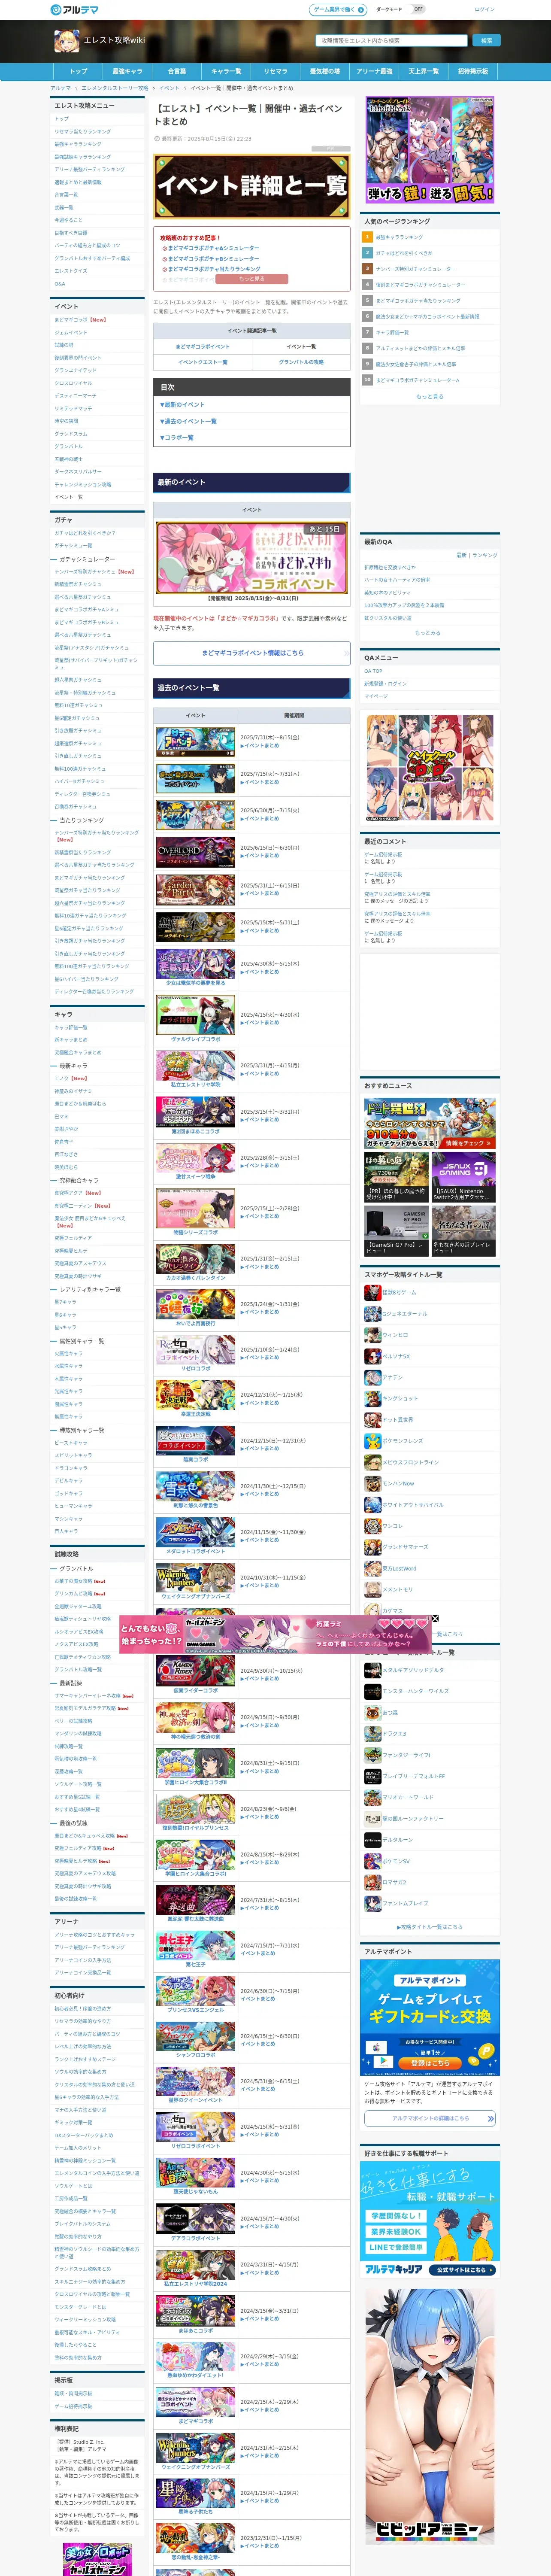The width and height of the screenshot is (551, 2576).
Task: Click the ログイン link in header
Action: pyautogui.click(x=484, y=9)
